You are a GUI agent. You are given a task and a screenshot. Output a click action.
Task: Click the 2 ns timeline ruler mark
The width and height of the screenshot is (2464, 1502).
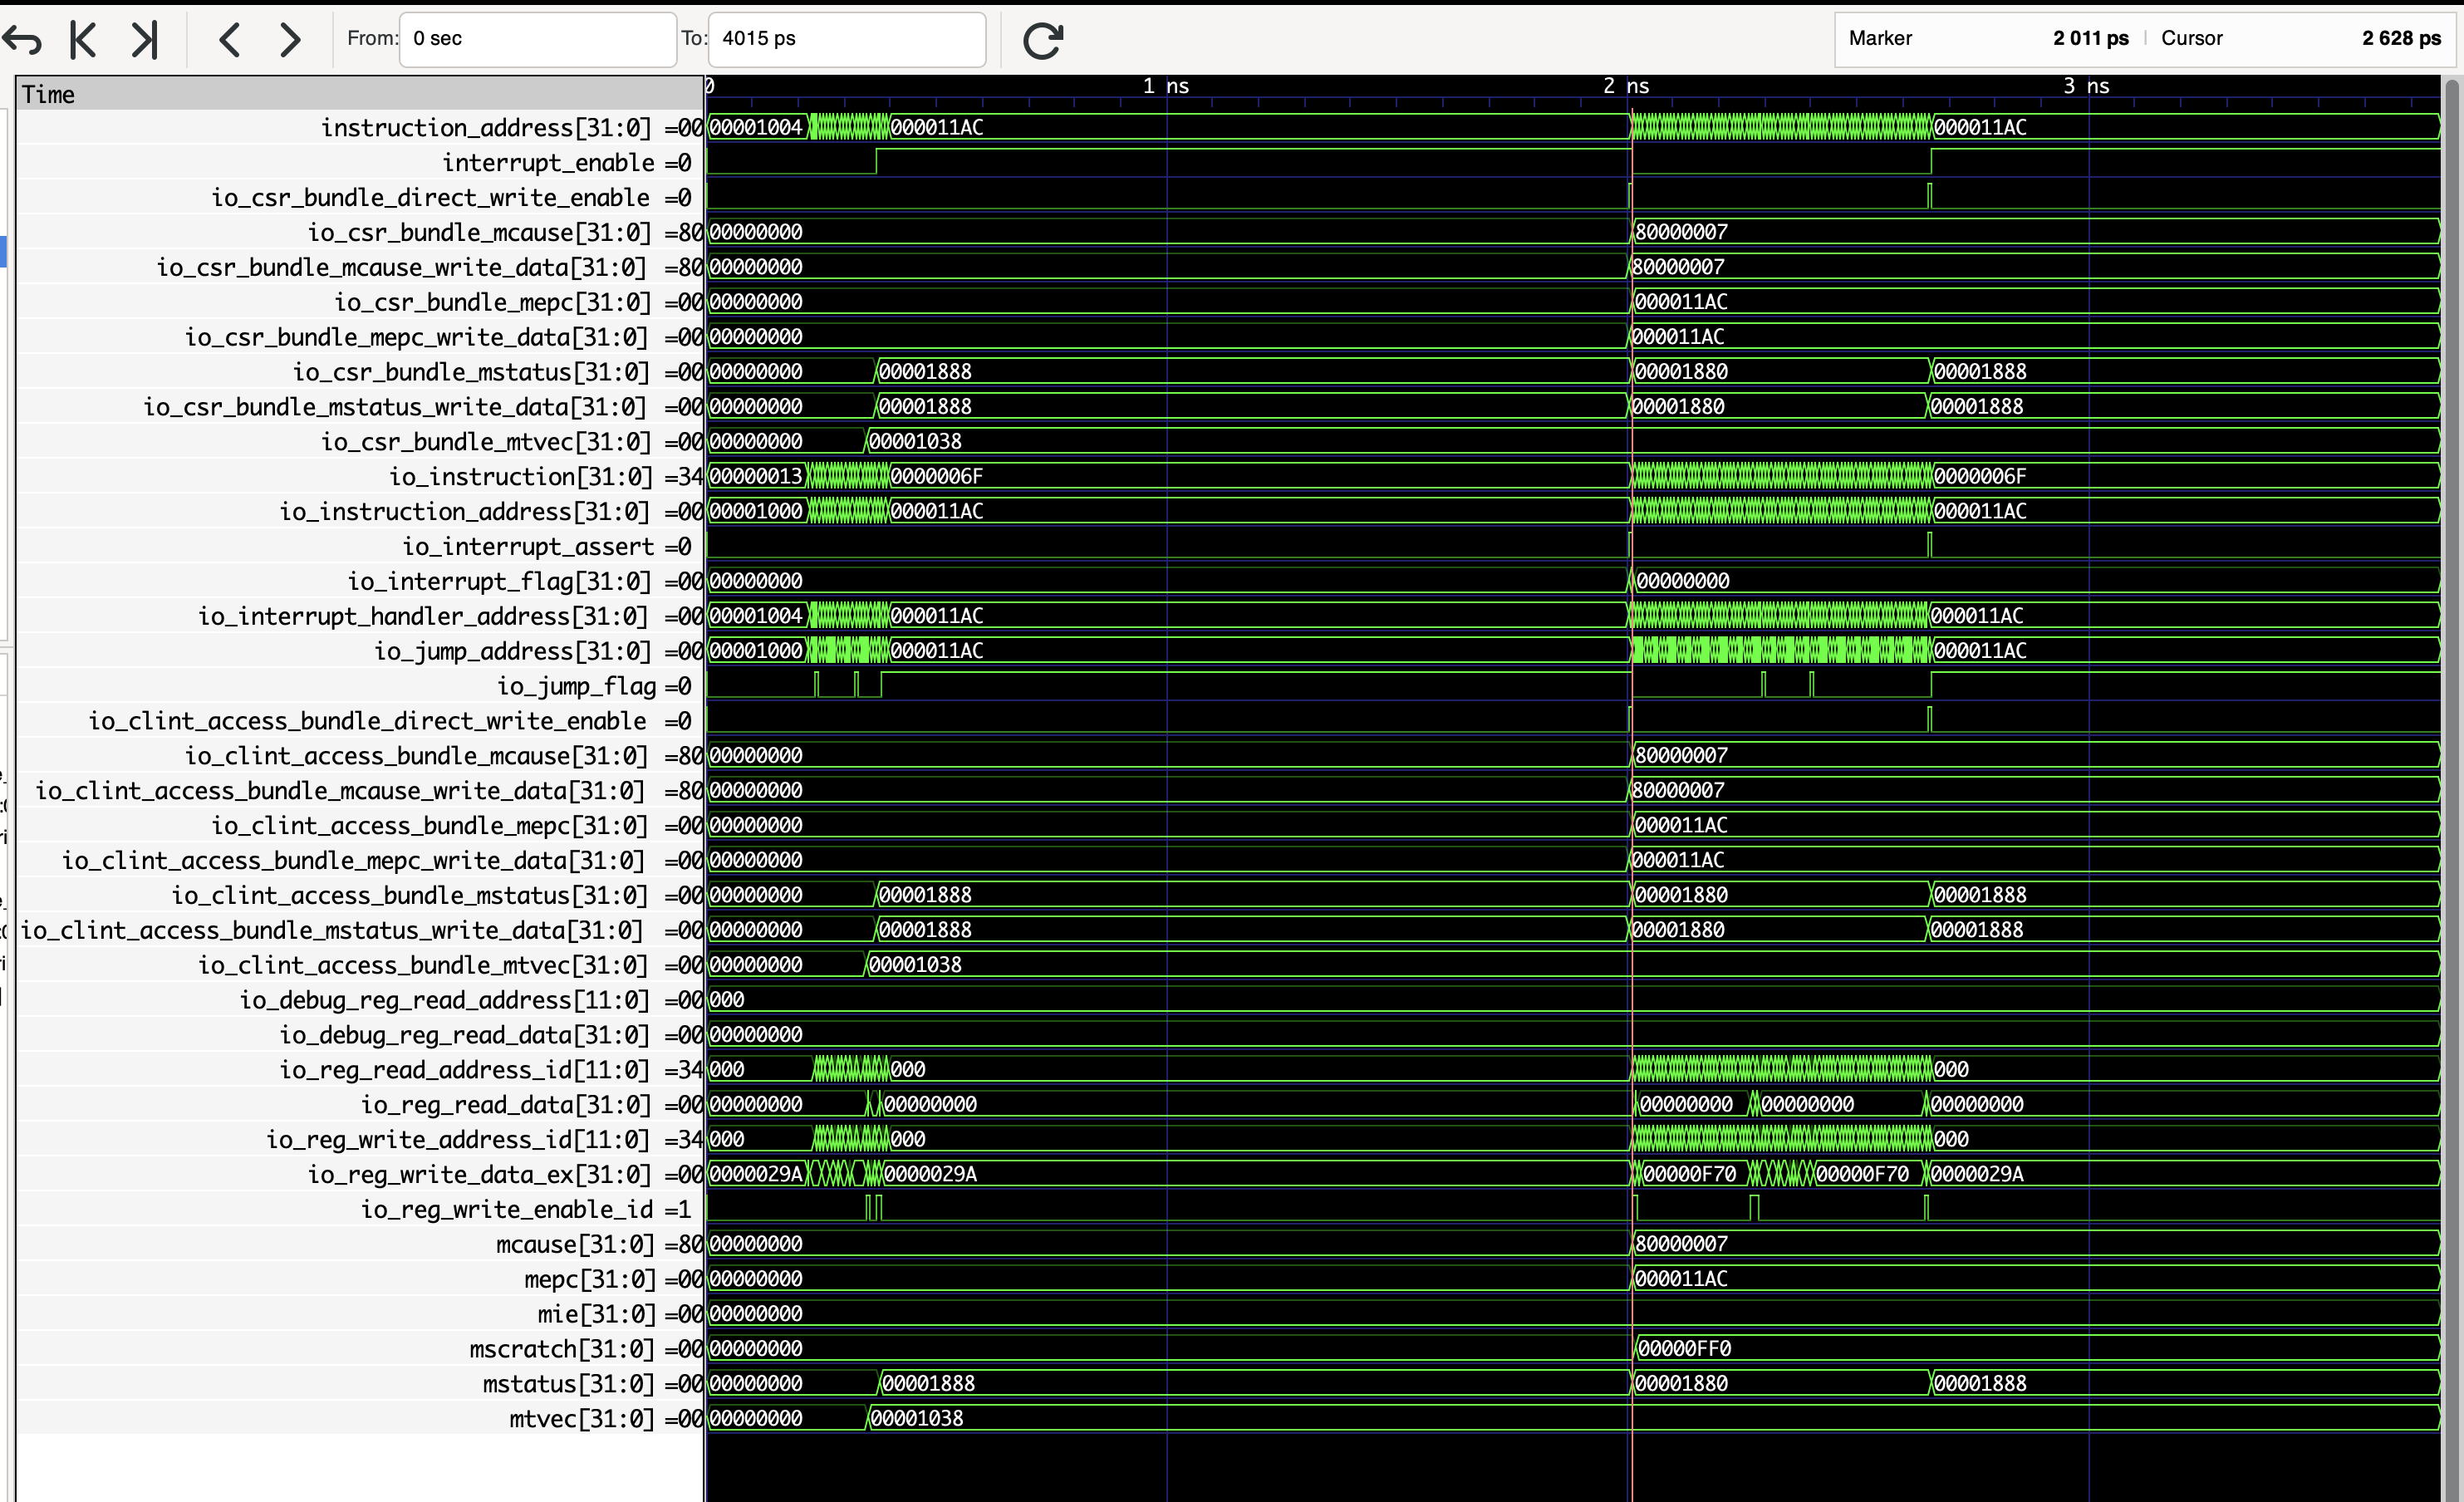tap(1626, 86)
